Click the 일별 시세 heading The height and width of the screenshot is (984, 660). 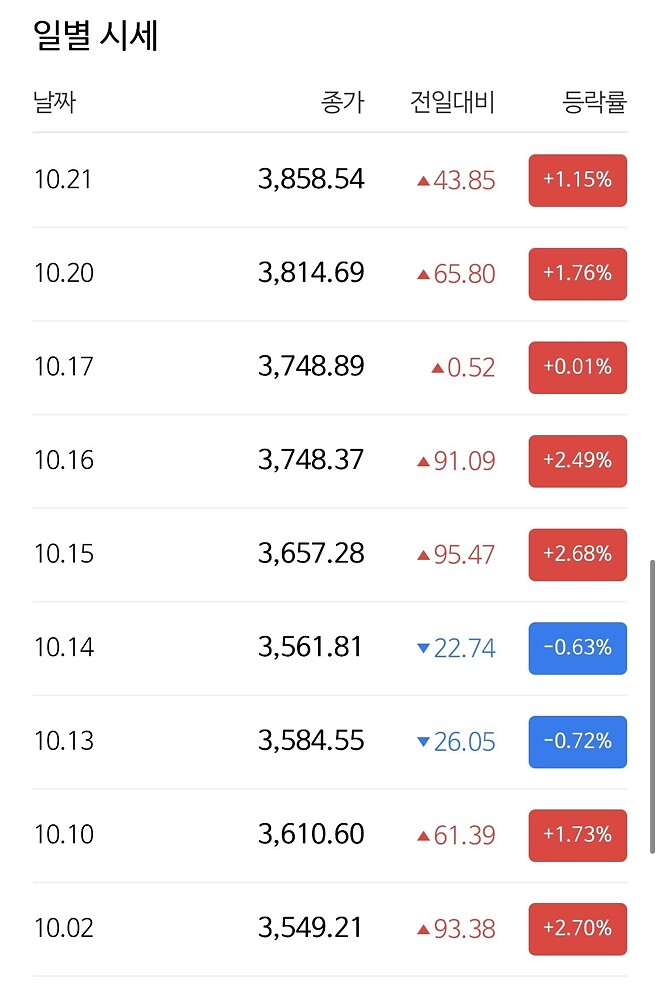(96, 36)
